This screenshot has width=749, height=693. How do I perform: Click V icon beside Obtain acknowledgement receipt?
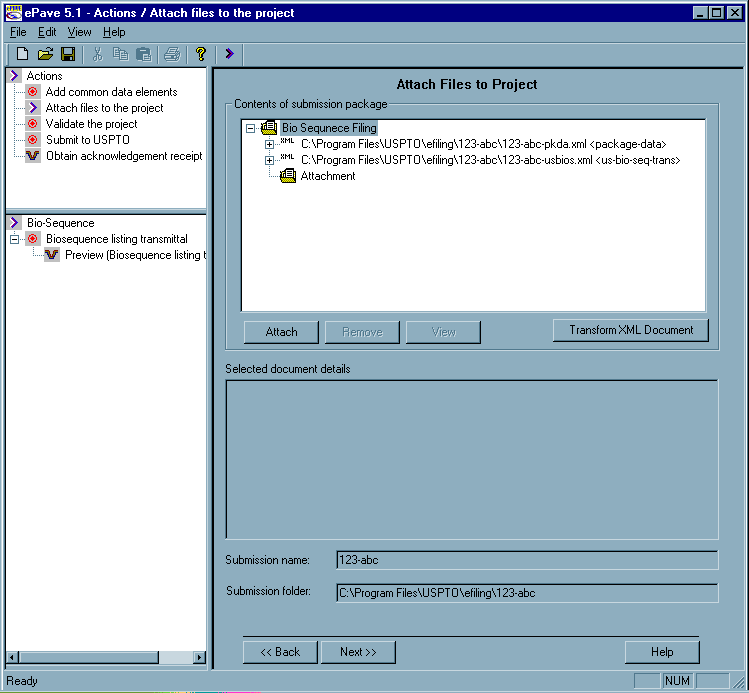(32, 156)
